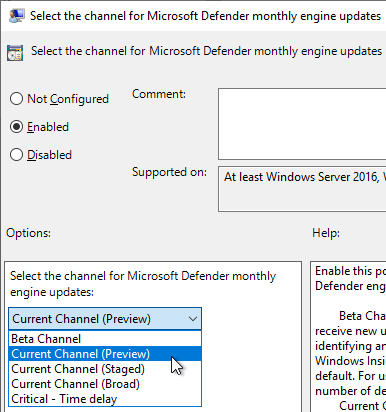Choose Current Channel (Preview) in the list

105,354
